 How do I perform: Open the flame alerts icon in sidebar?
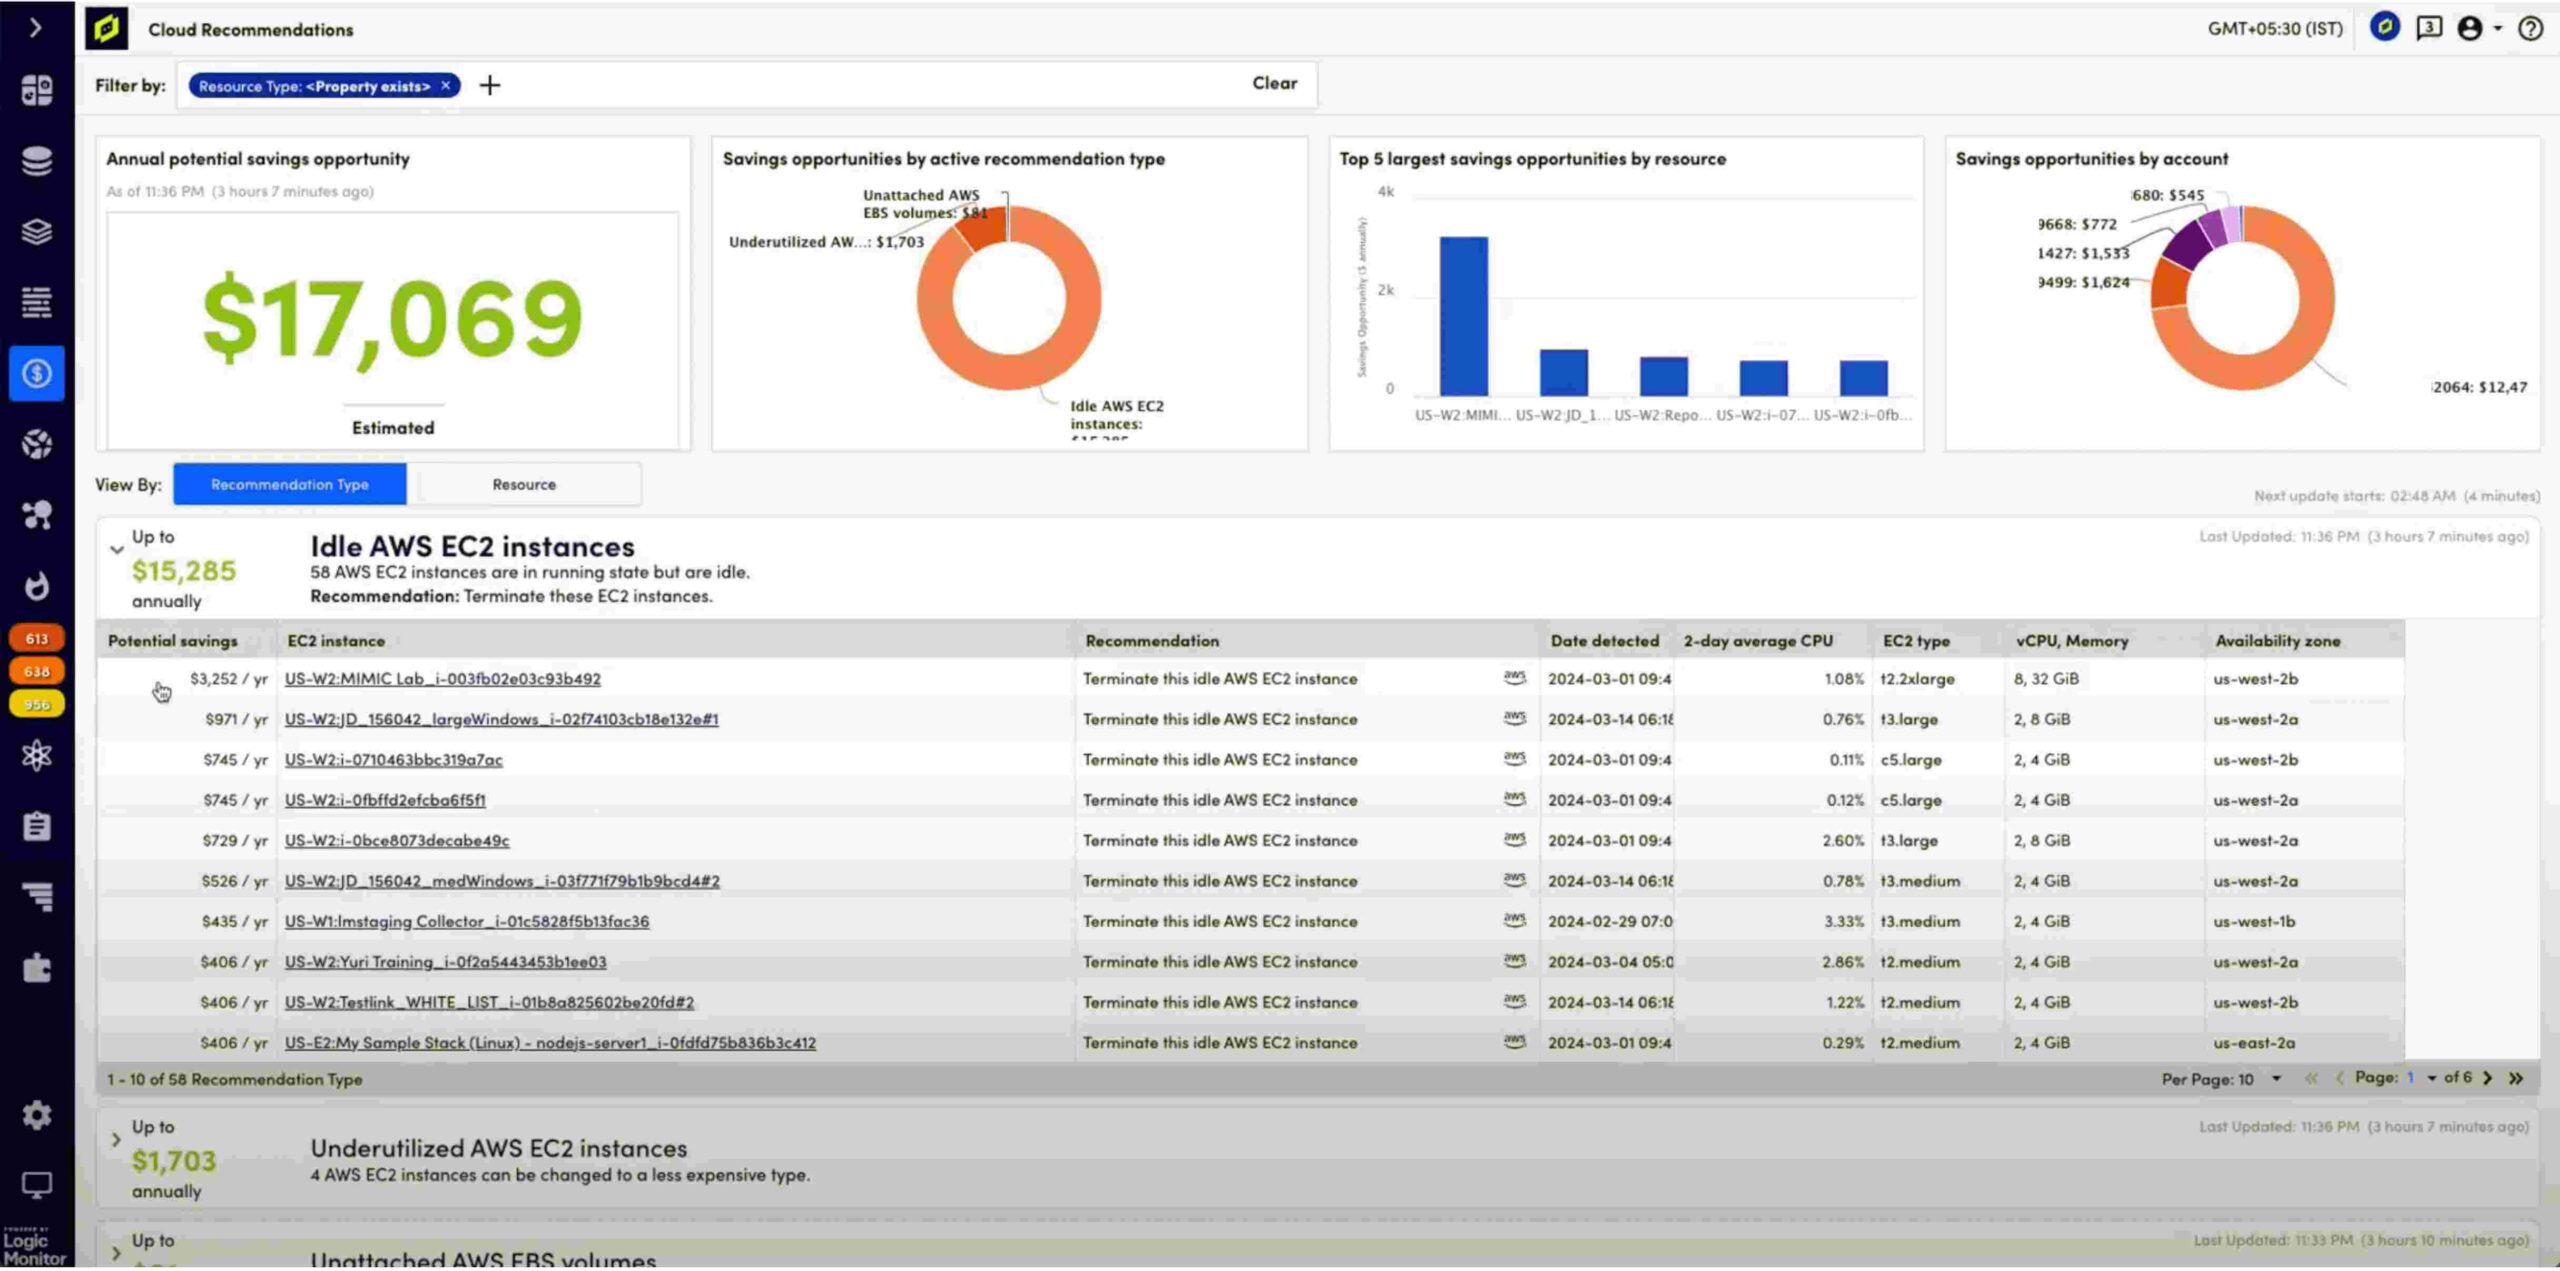tap(37, 586)
